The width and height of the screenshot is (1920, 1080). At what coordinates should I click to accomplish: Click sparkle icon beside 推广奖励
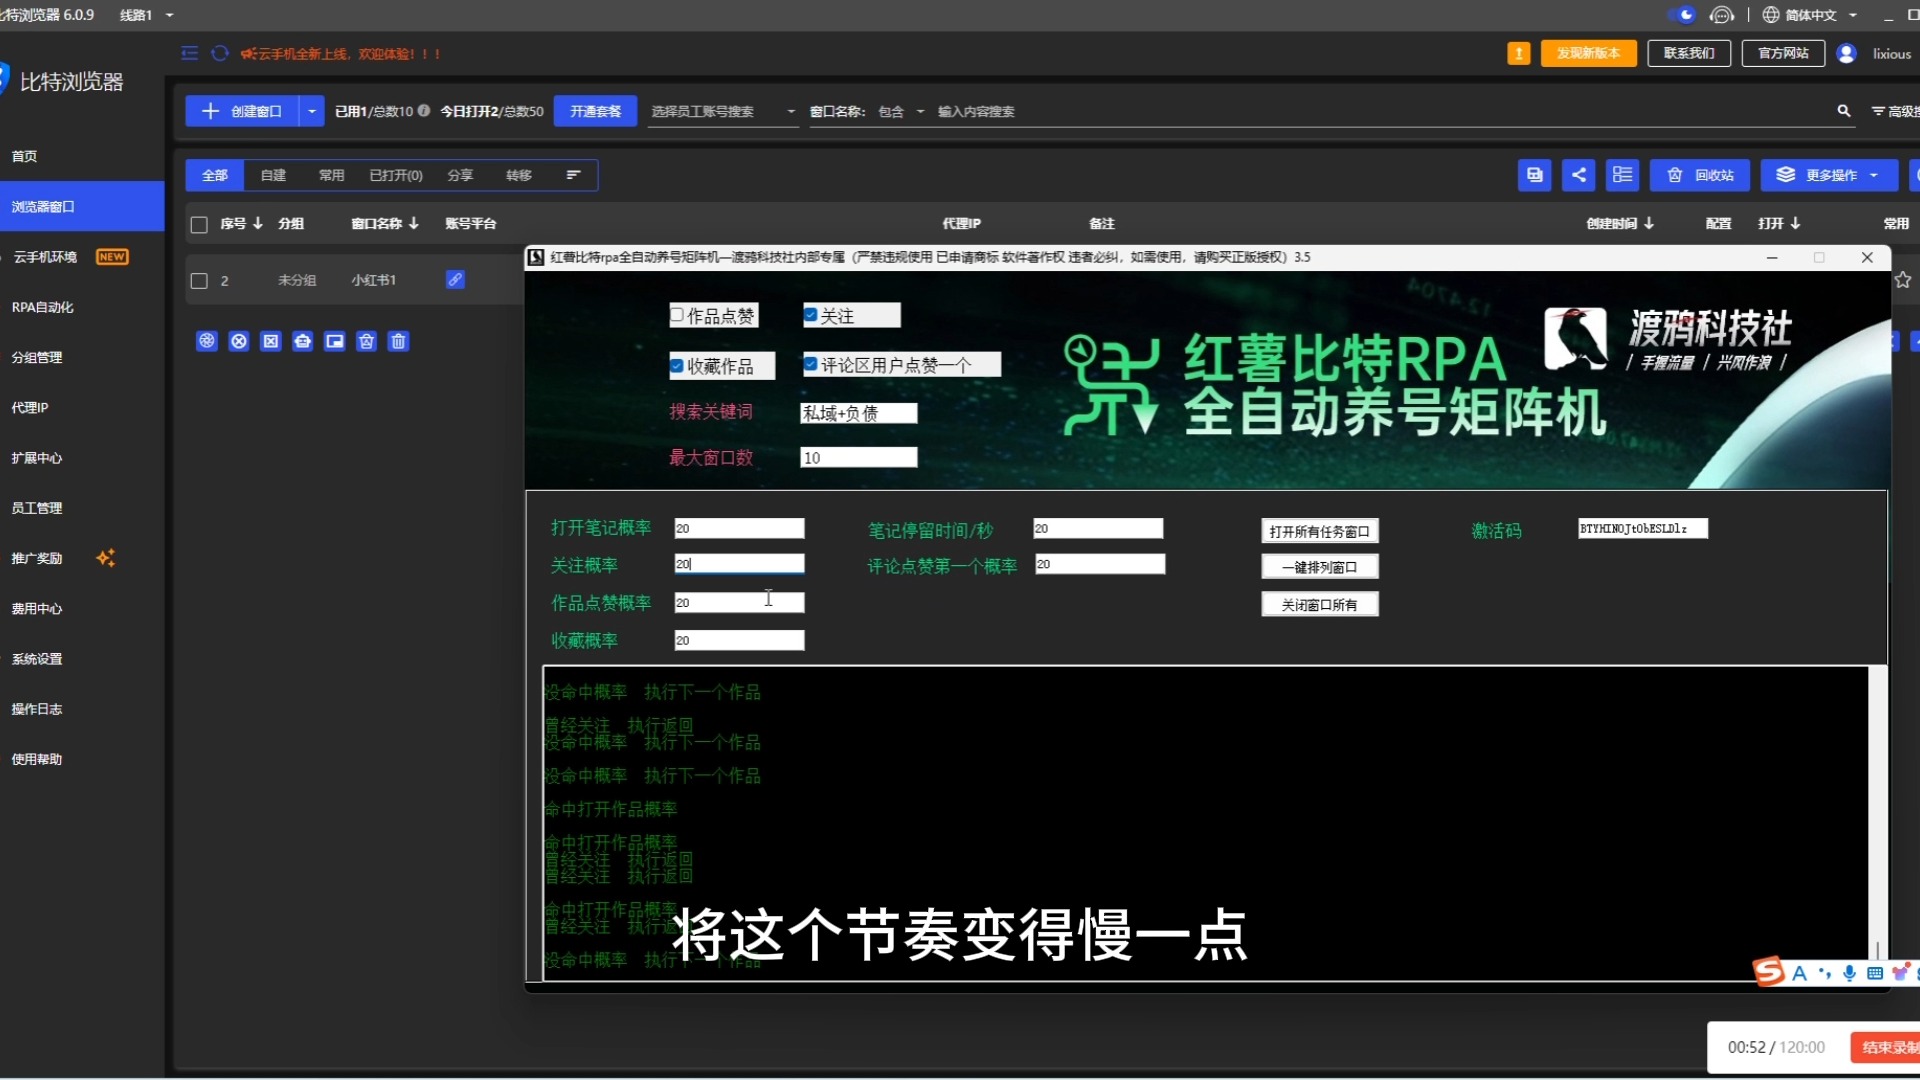(x=105, y=558)
